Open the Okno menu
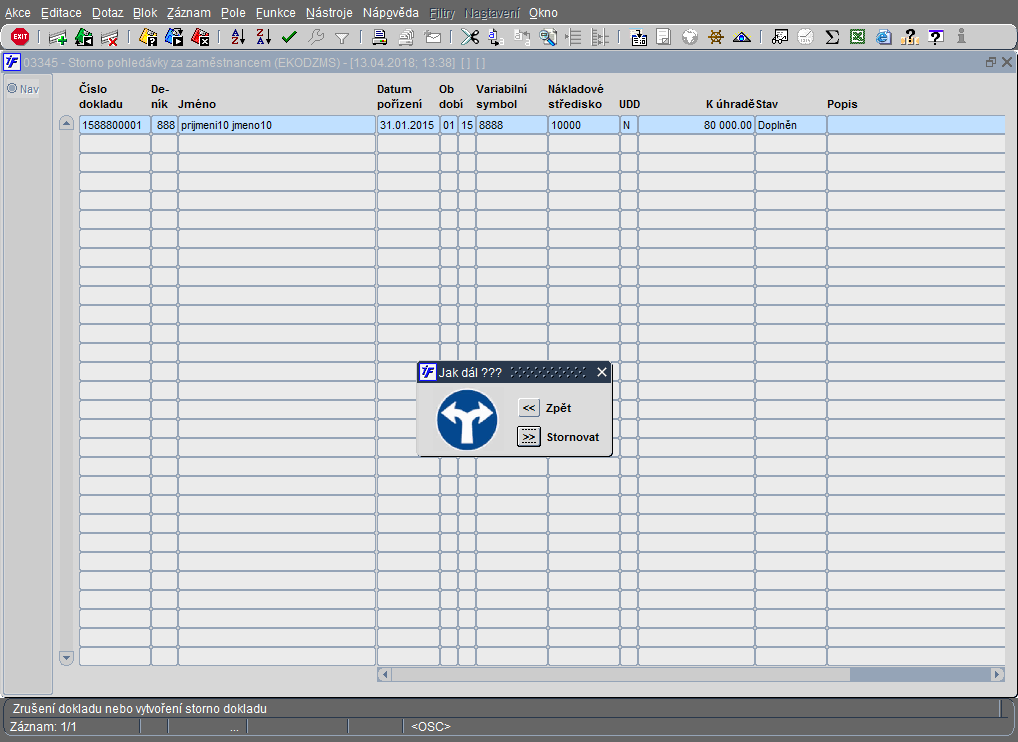The width and height of the screenshot is (1018, 742). [543, 13]
